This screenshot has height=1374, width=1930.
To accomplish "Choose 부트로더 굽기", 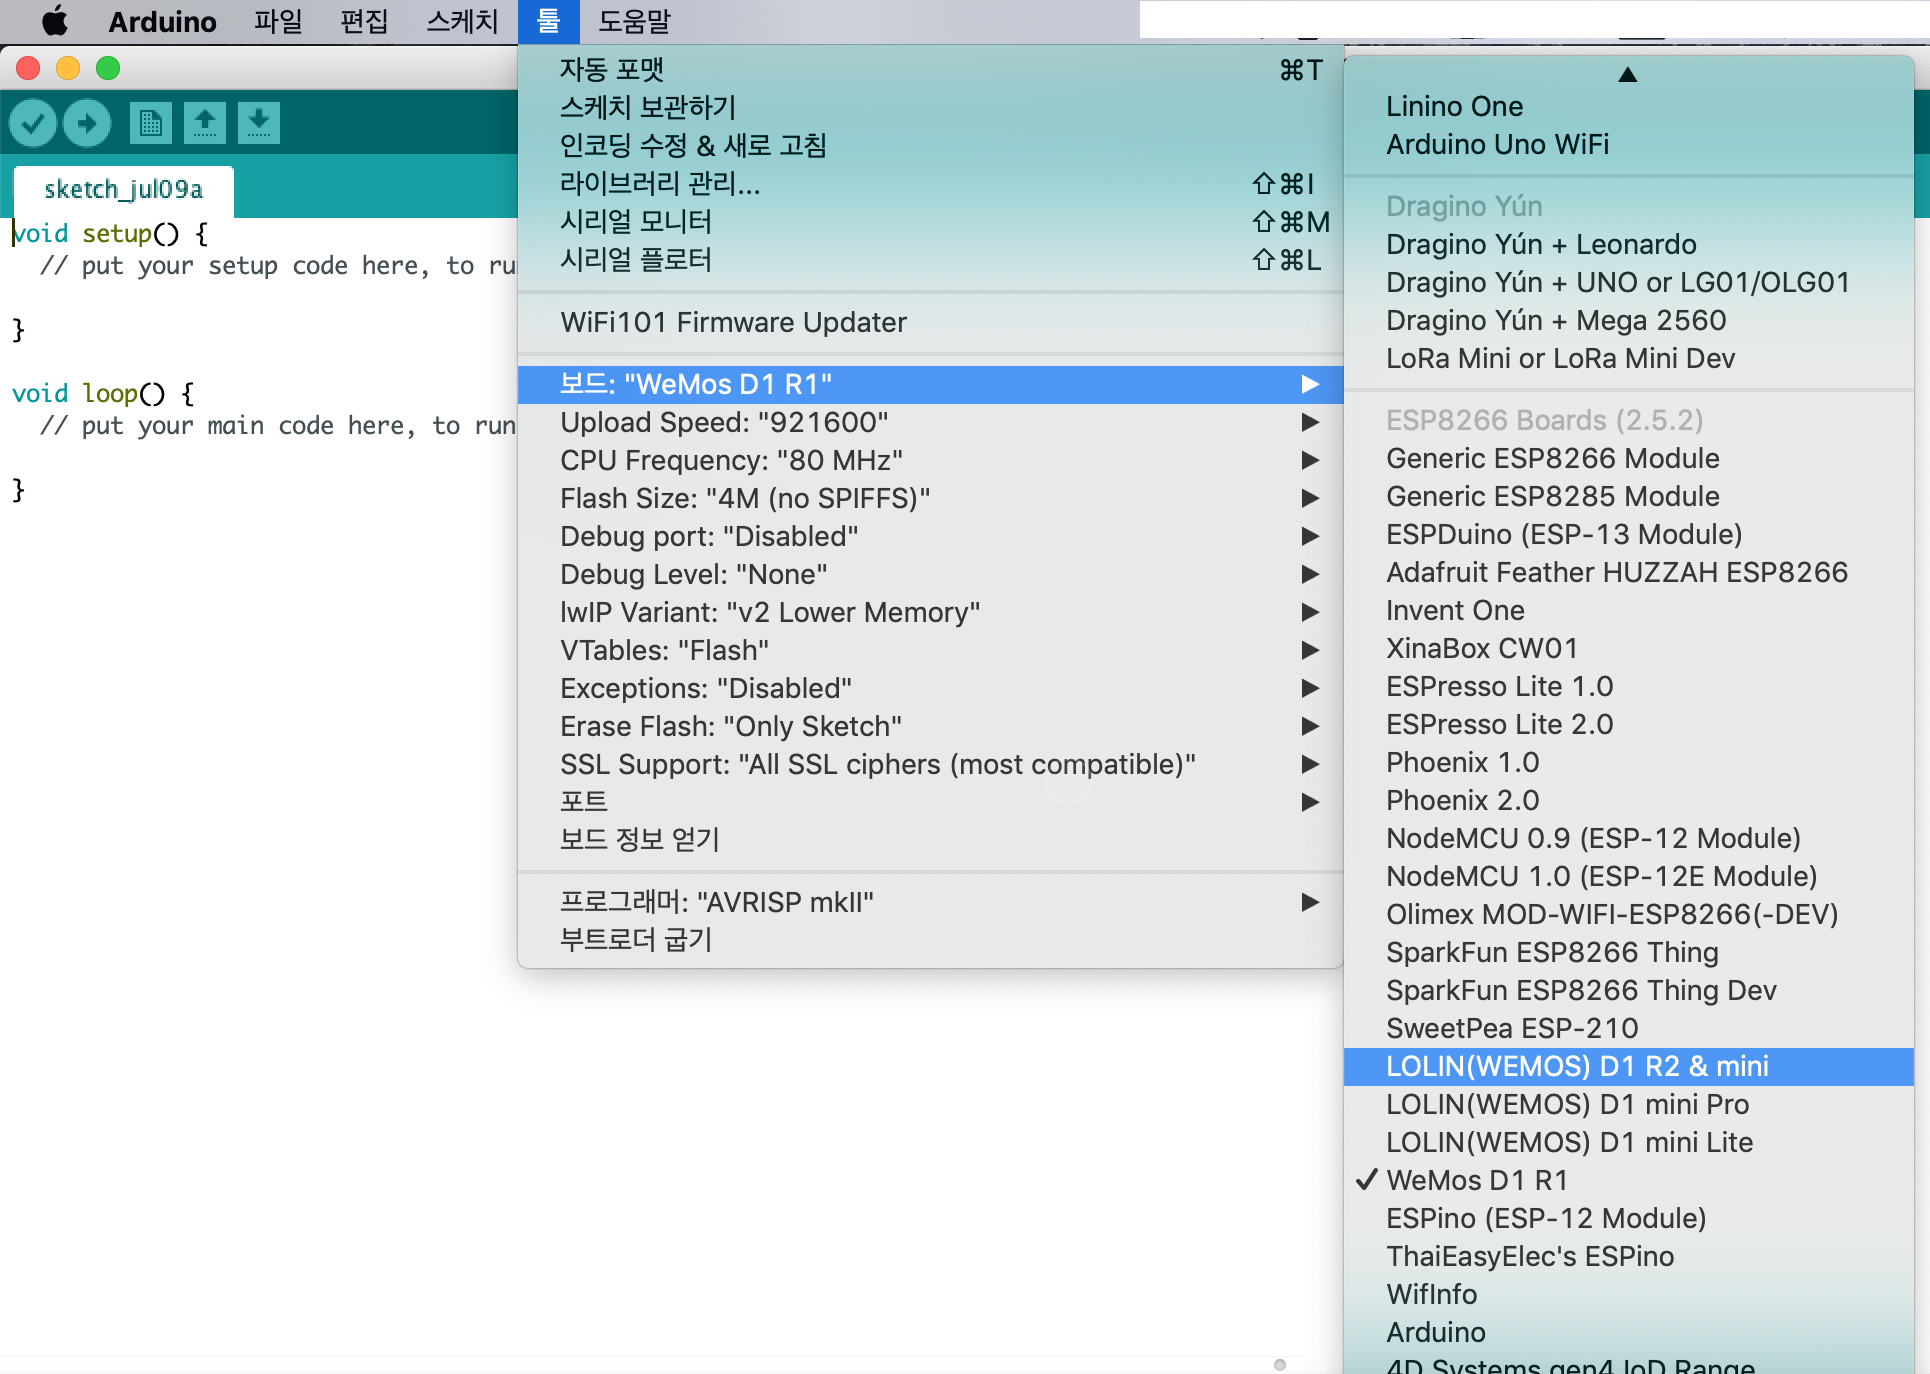I will pos(930,940).
